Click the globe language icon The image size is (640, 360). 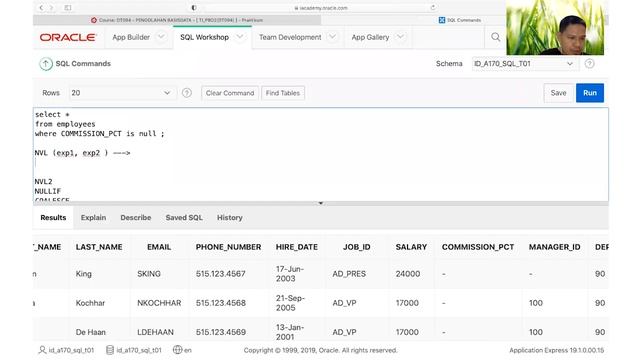click(177, 350)
